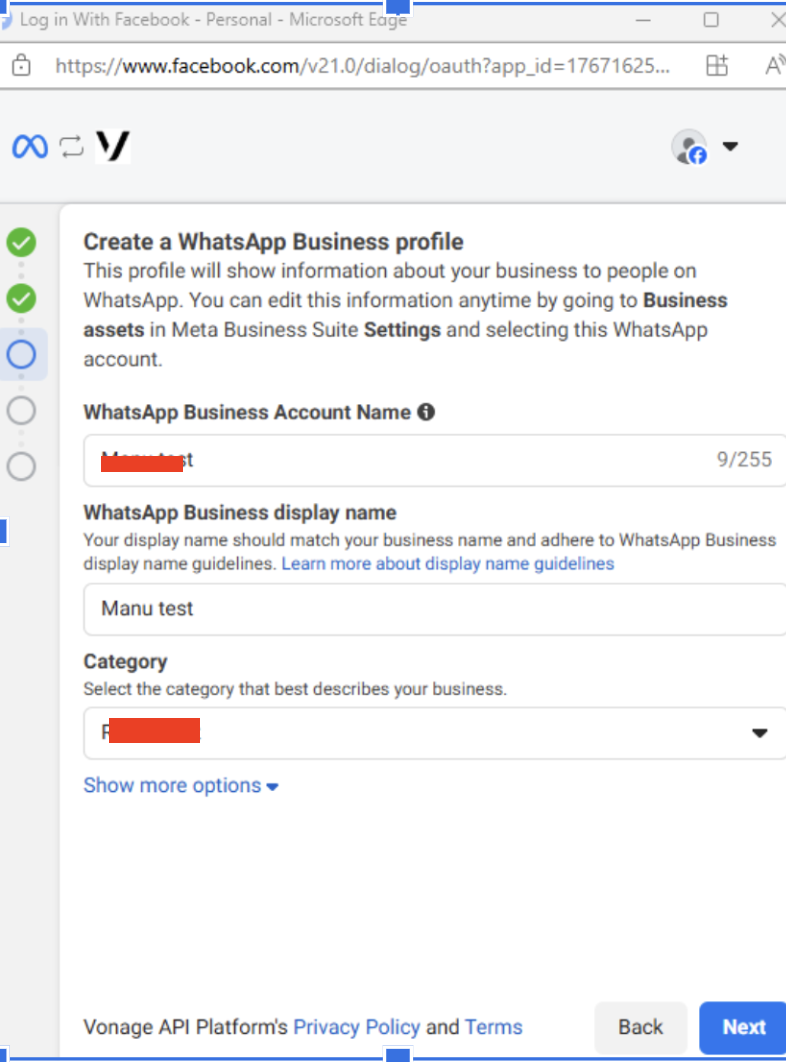Click the Next button
Viewport: 786px width, 1062px height.
click(743, 1027)
